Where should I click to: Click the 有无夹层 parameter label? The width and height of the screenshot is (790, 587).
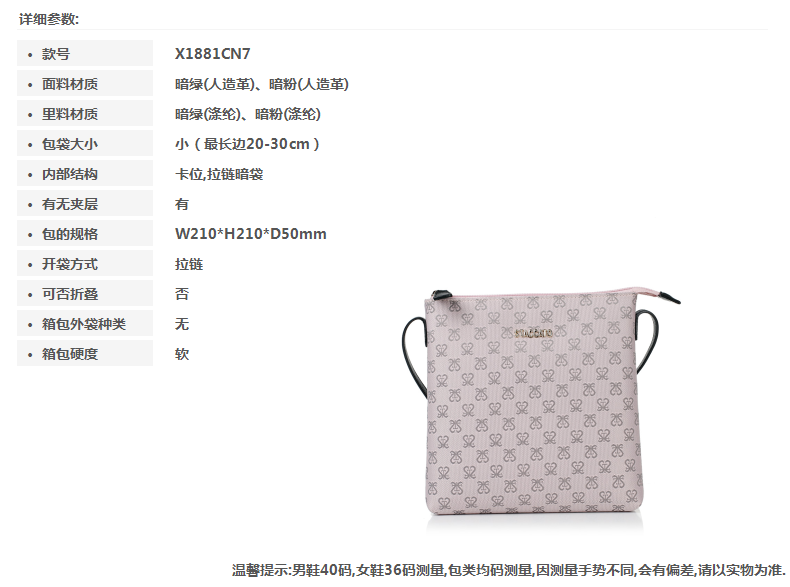70,204
